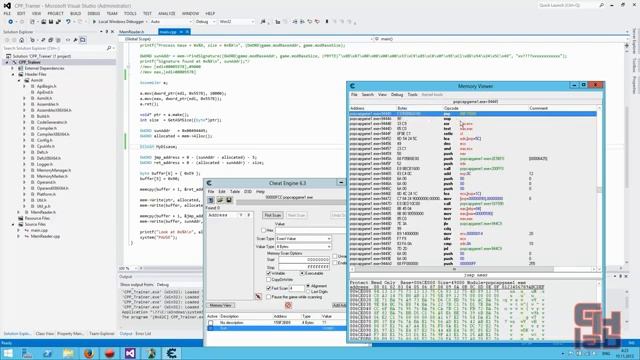Screen dimensions: 640x360
Task: Open the Scan Type dropdown
Action: (x=303, y=238)
